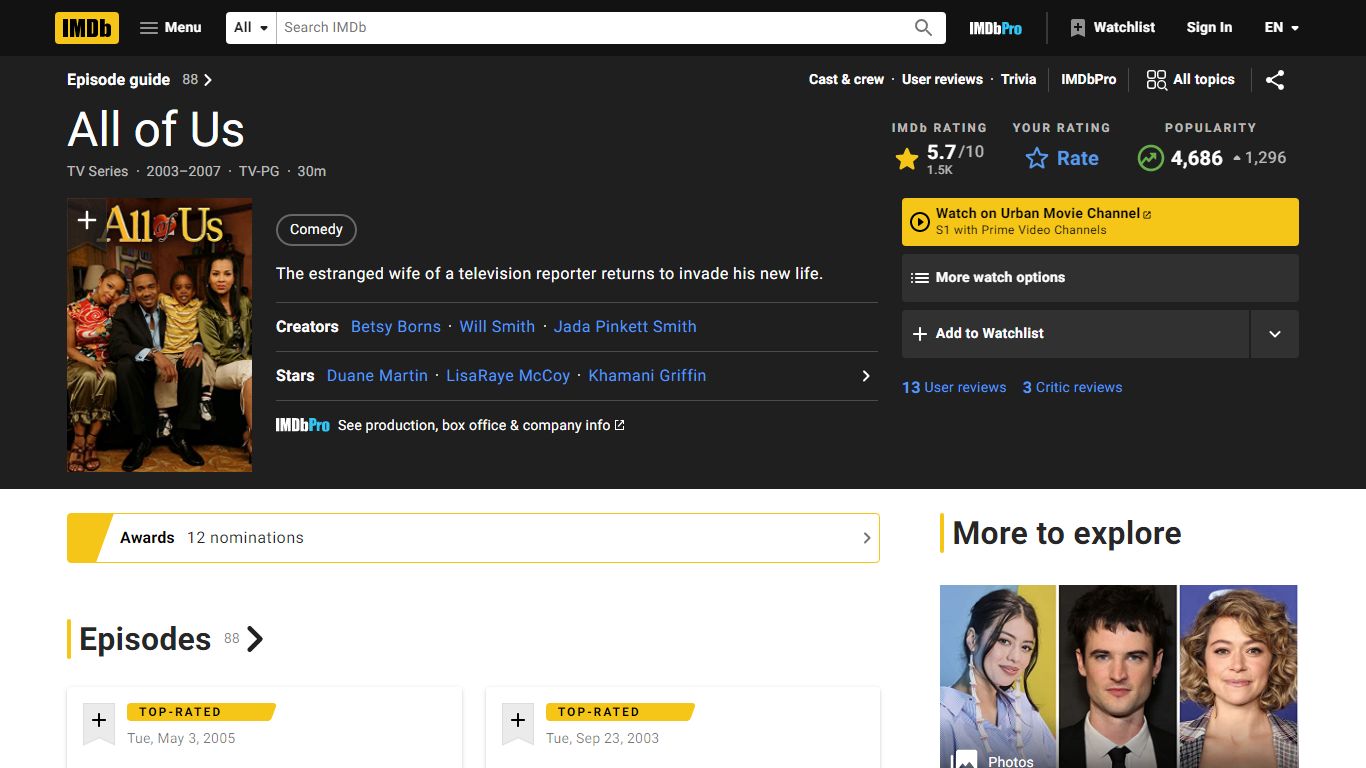Expand the Awards row chevron

867,538
